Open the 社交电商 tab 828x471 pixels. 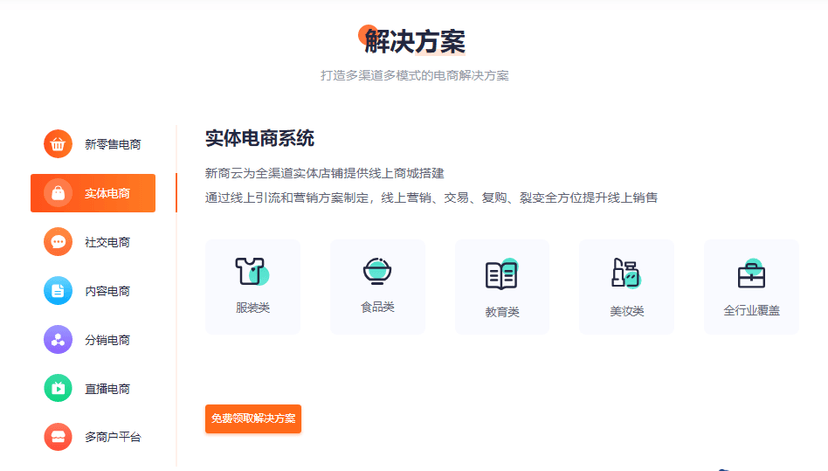(x=93, y=242)
